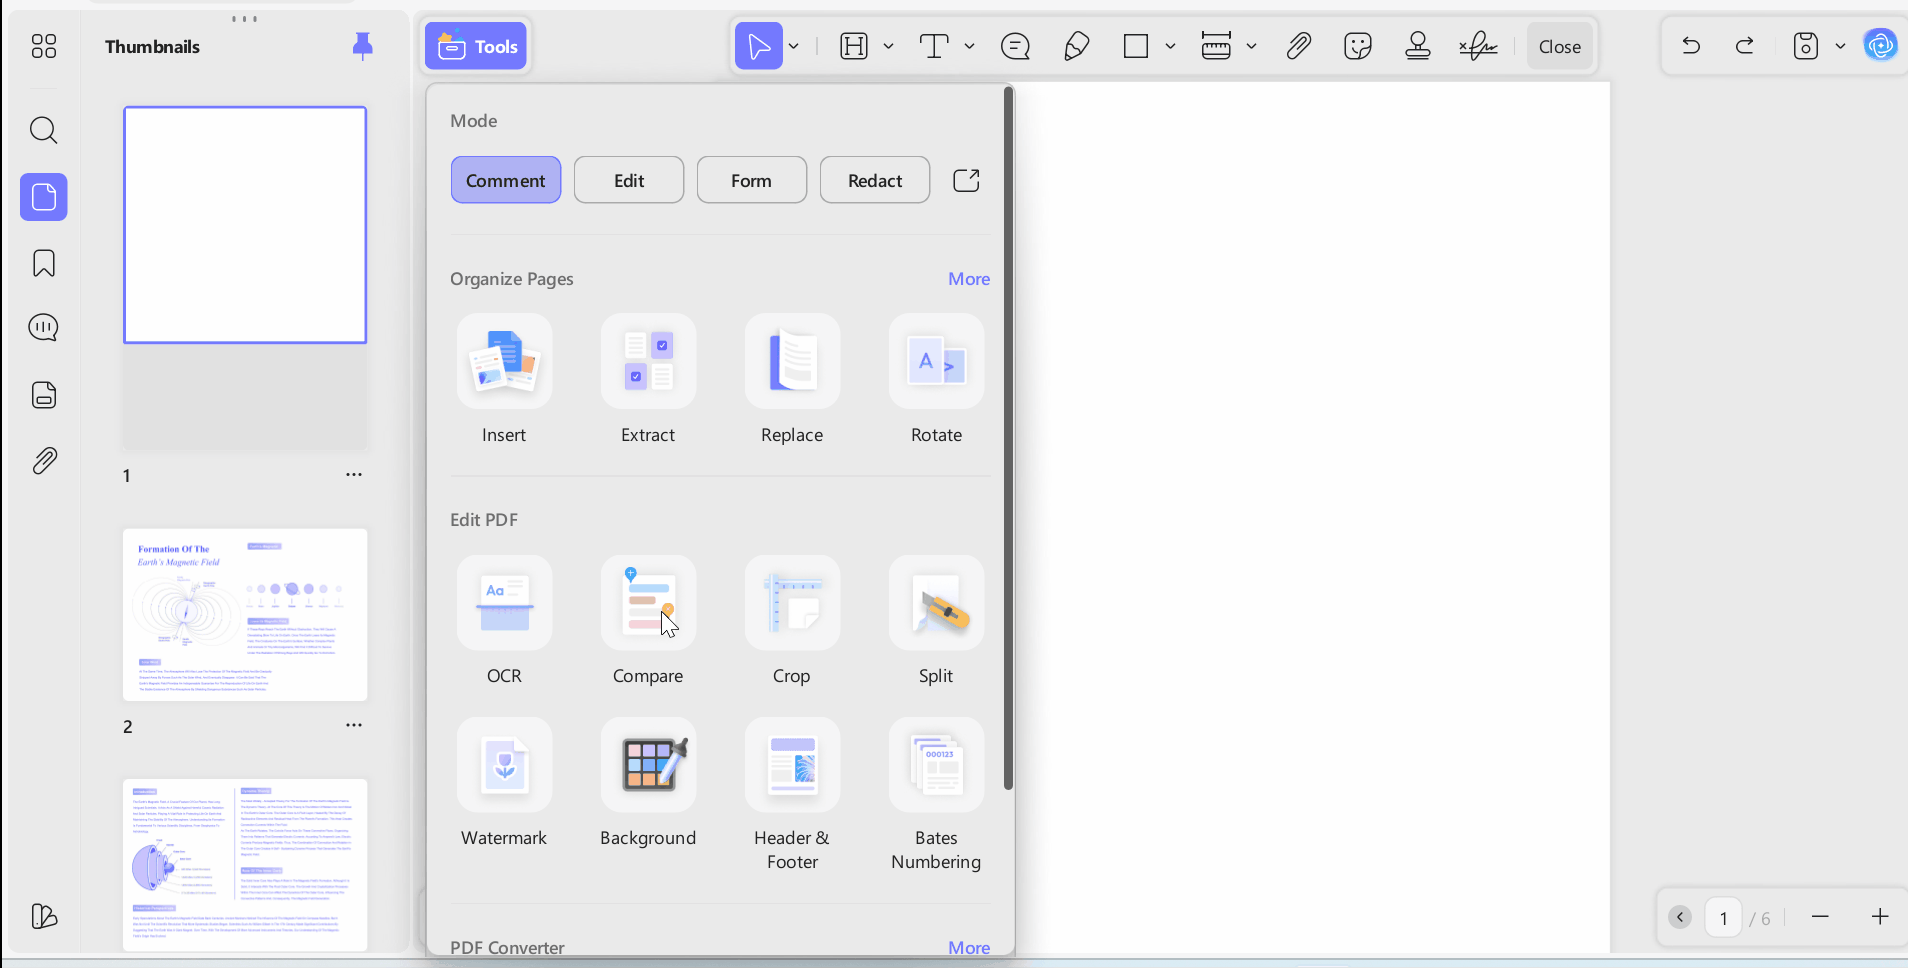The image size is (1908, 968).
Task: Click the attach file paperclip tool
Action: coord(1298,46)
